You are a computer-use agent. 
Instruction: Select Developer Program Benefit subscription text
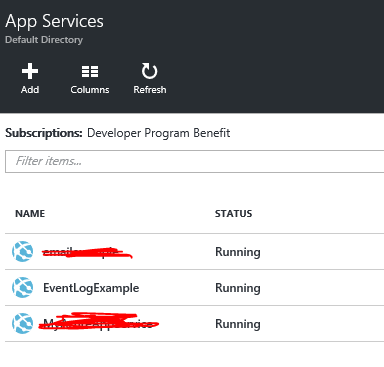pyautogui.click(x=159, y=133)
